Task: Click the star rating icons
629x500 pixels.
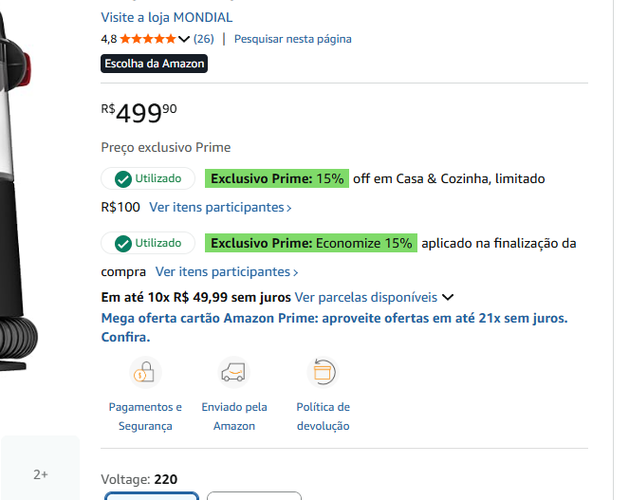Action: [x=148, y=39]
